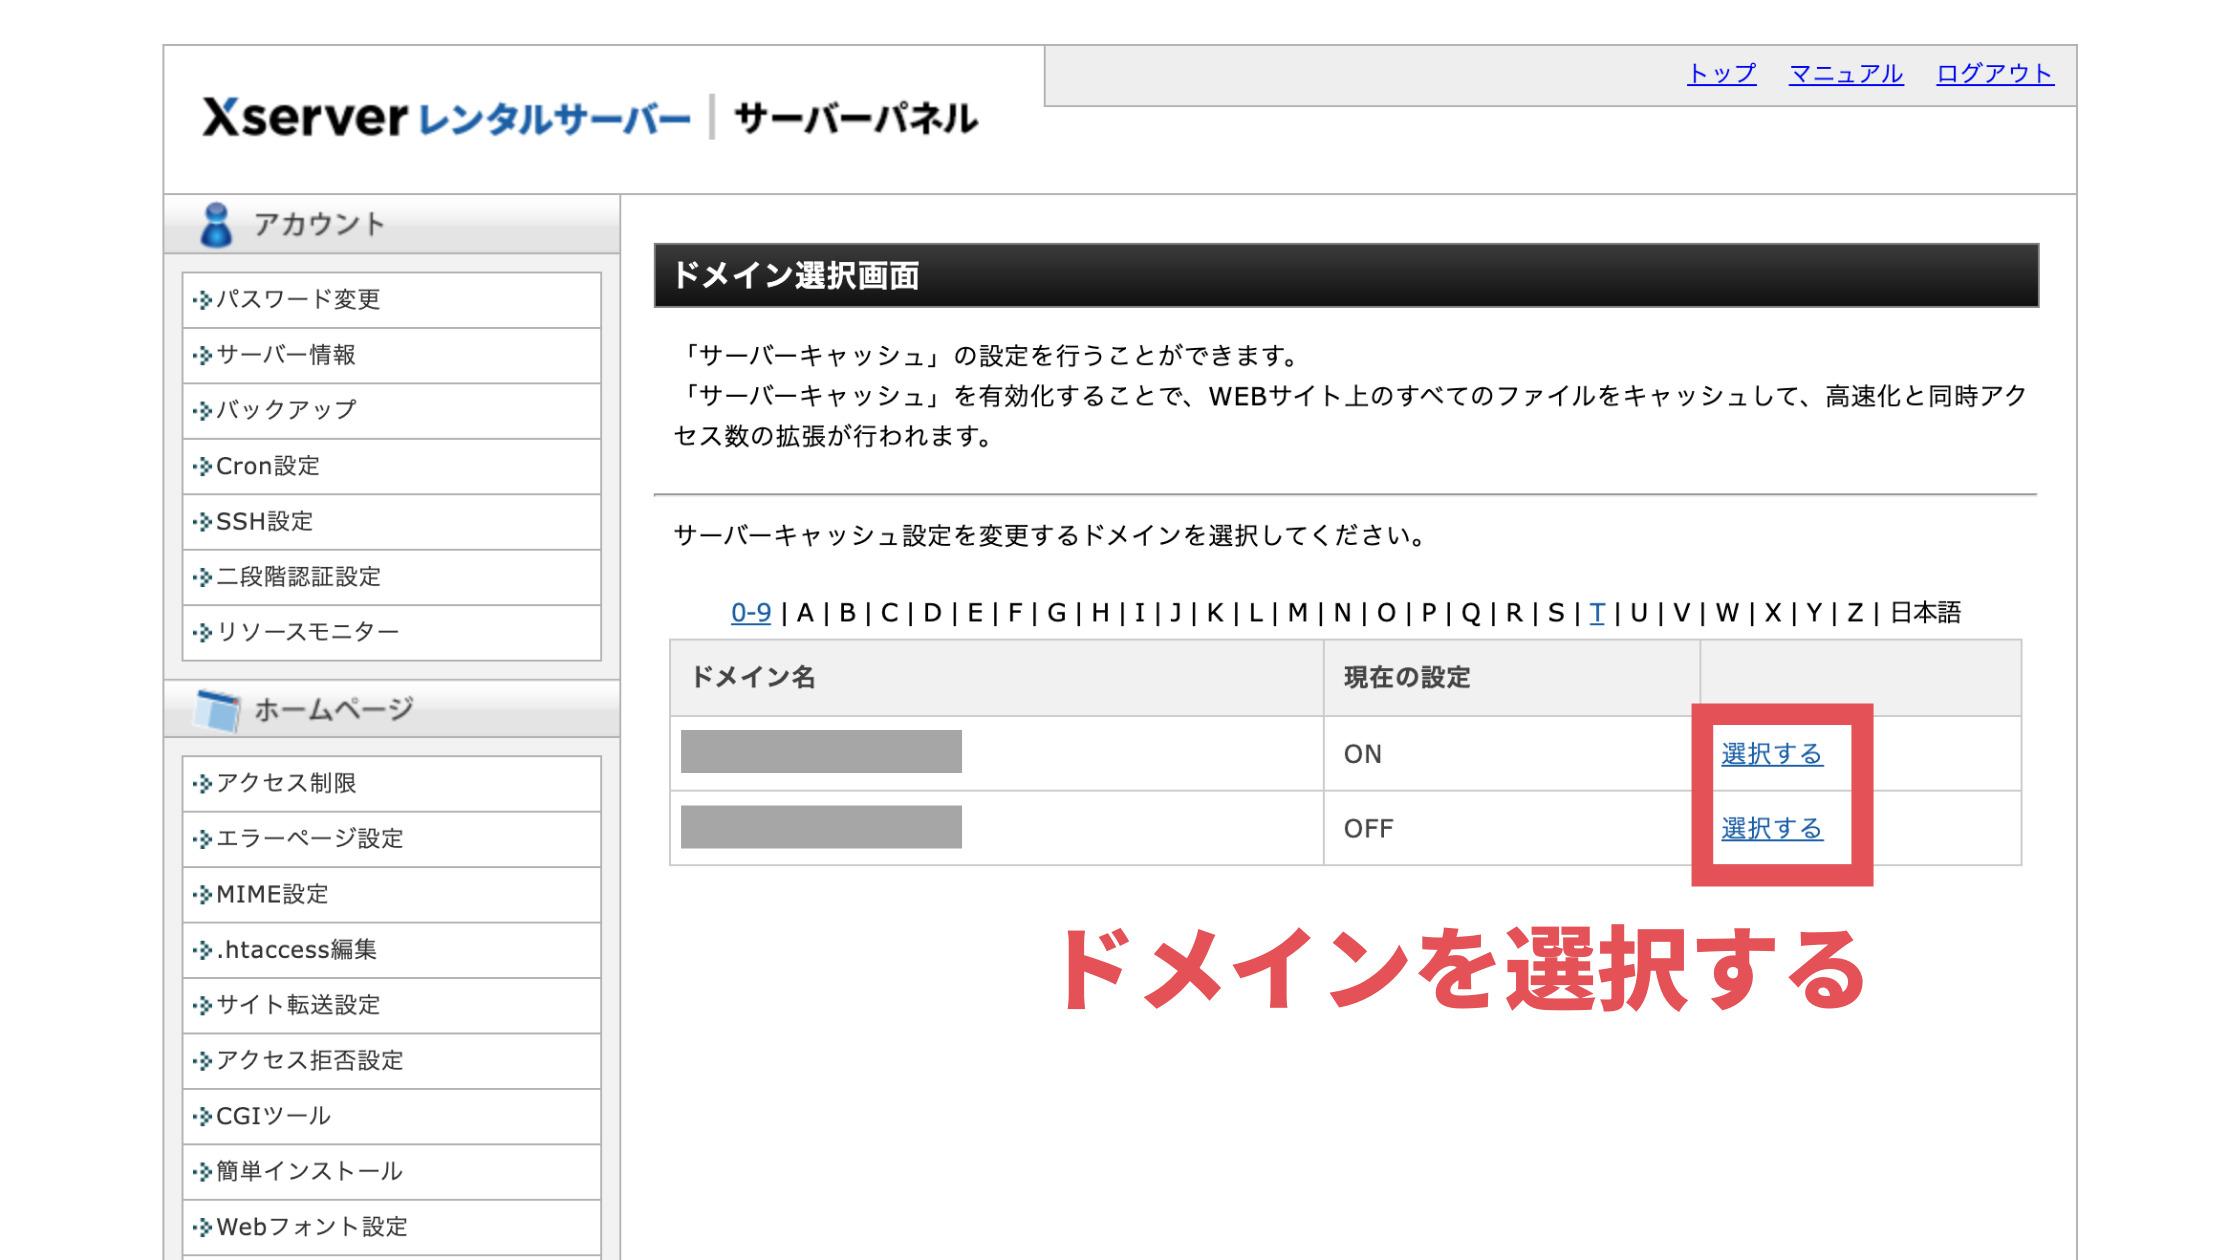Click the masked domain name in ON row
2240x1260 pixels.
click(821, 751)
